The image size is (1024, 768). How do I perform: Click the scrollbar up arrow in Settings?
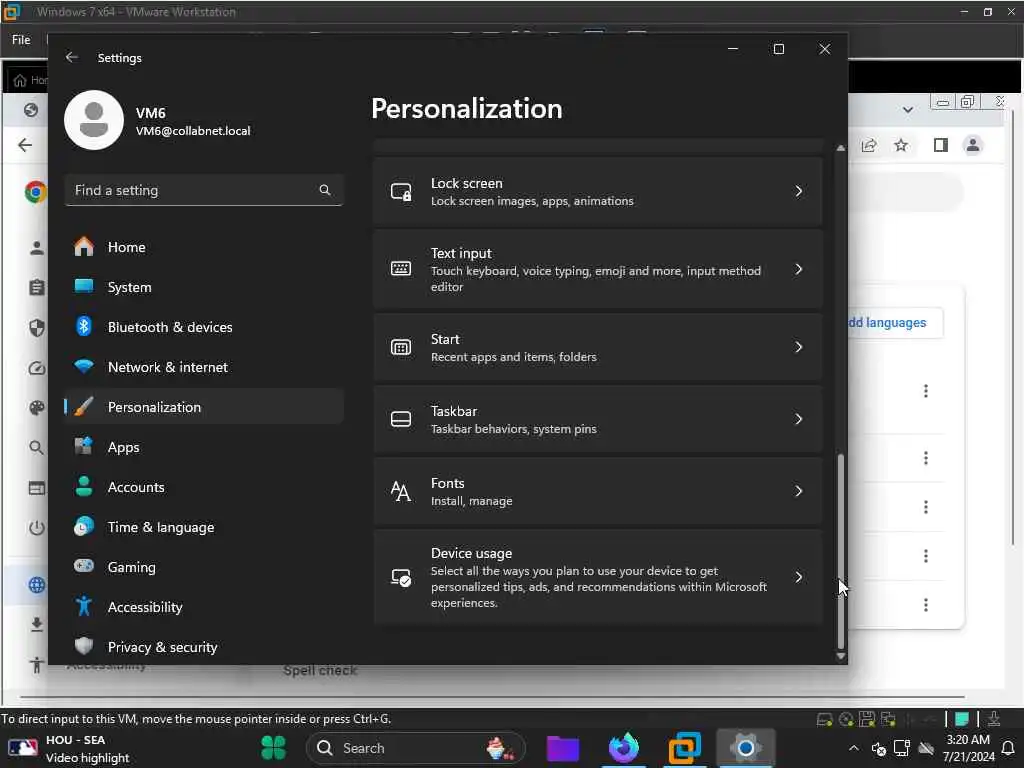pos(840,148)
